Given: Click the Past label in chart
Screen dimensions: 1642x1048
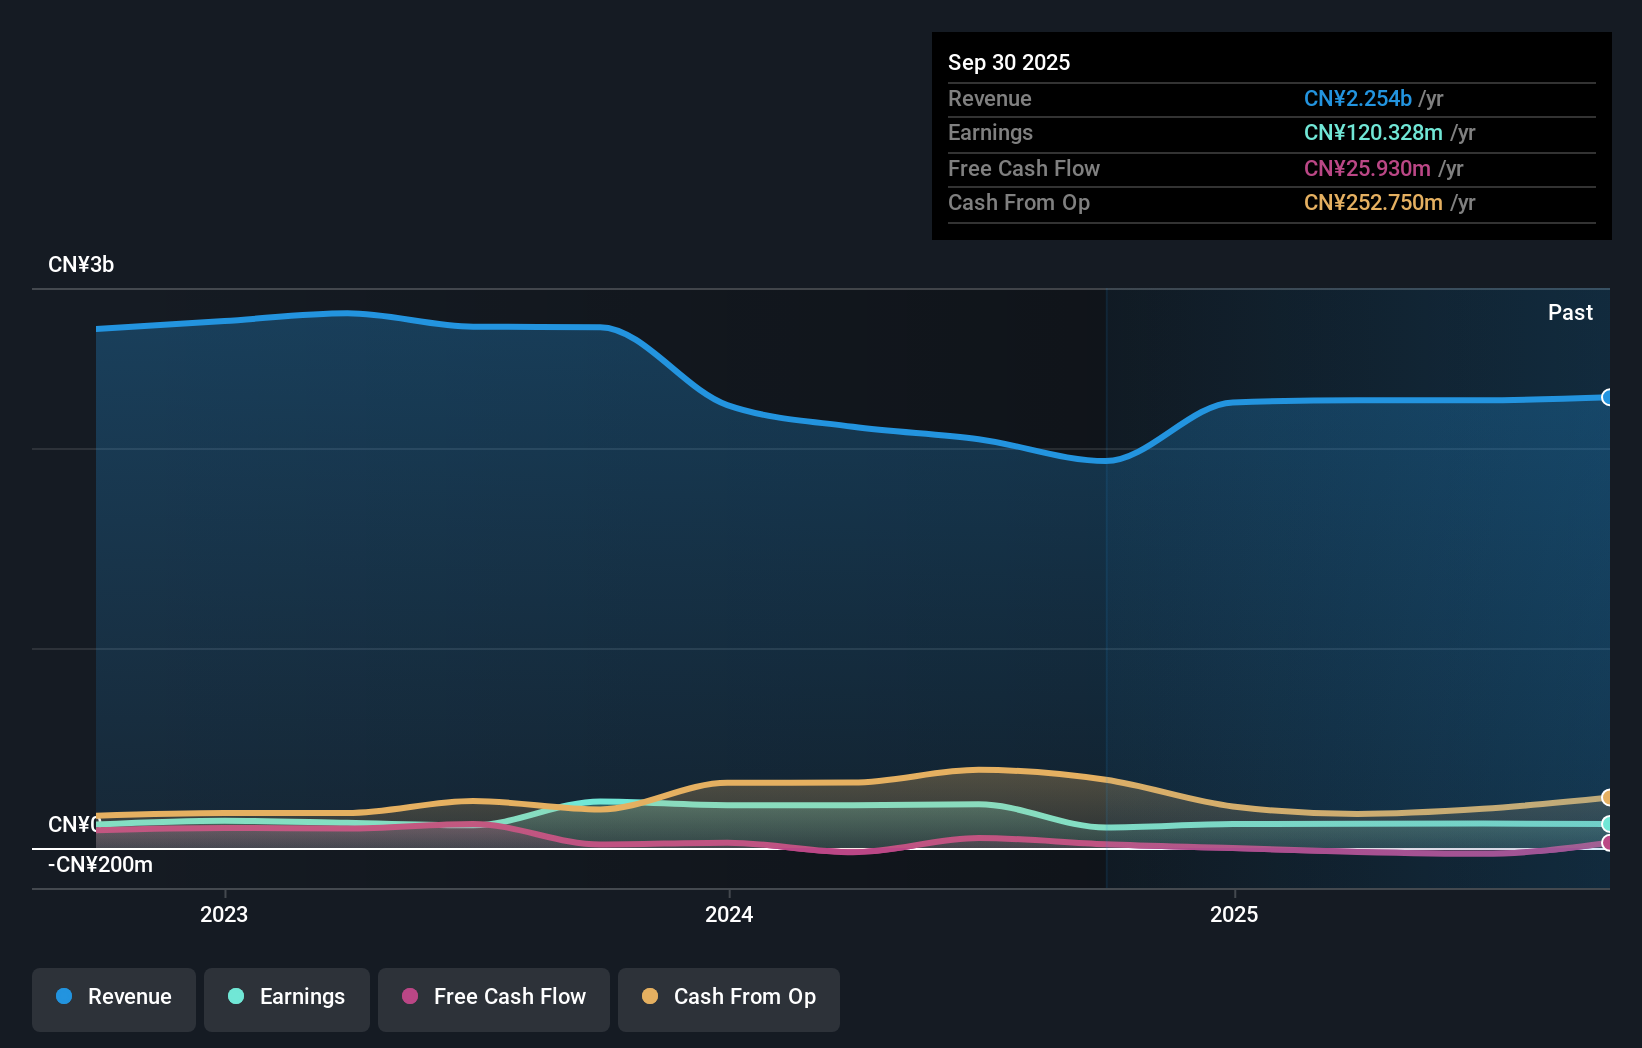Looking at the screenshot, I should (1570, 312).
